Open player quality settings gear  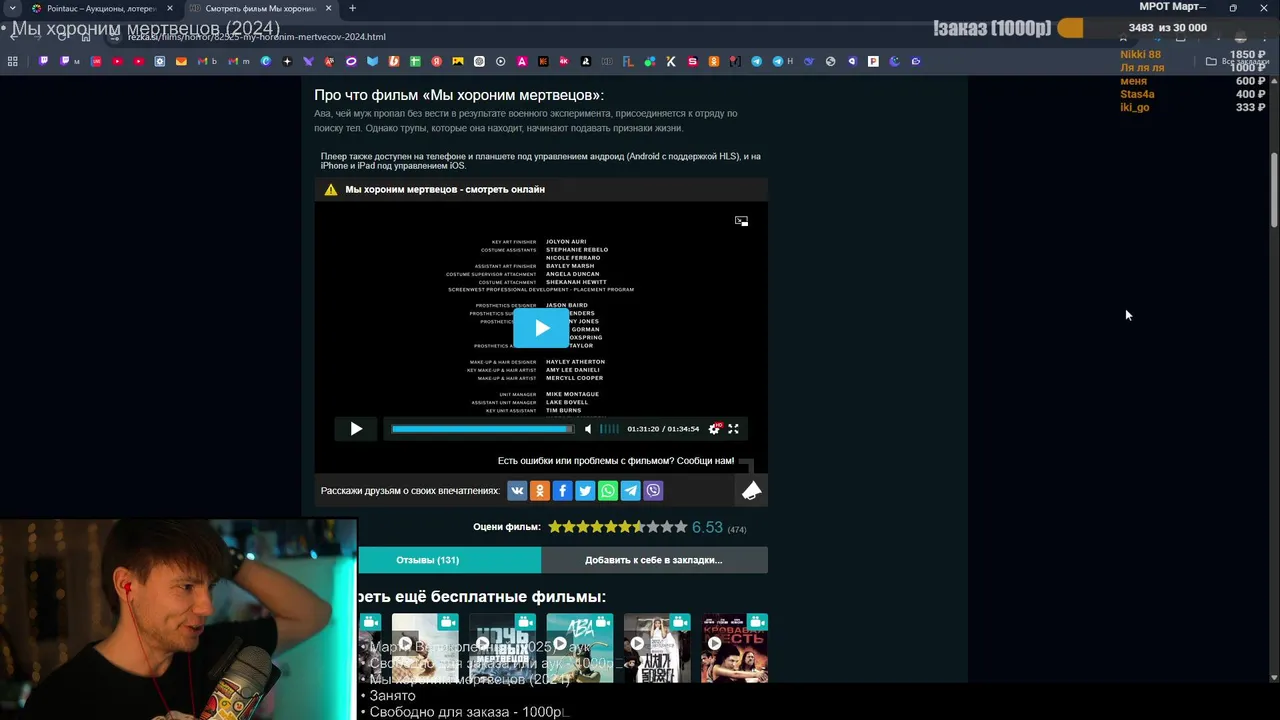click(x=714, y=429)
